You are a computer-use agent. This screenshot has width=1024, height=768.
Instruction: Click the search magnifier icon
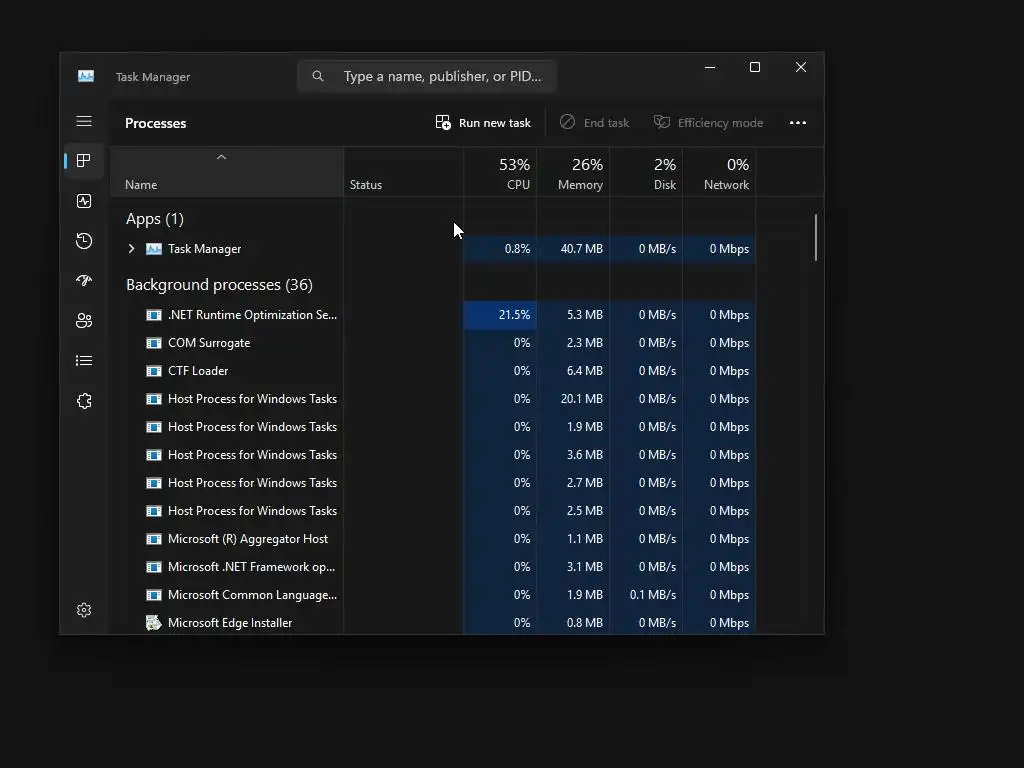317,76
